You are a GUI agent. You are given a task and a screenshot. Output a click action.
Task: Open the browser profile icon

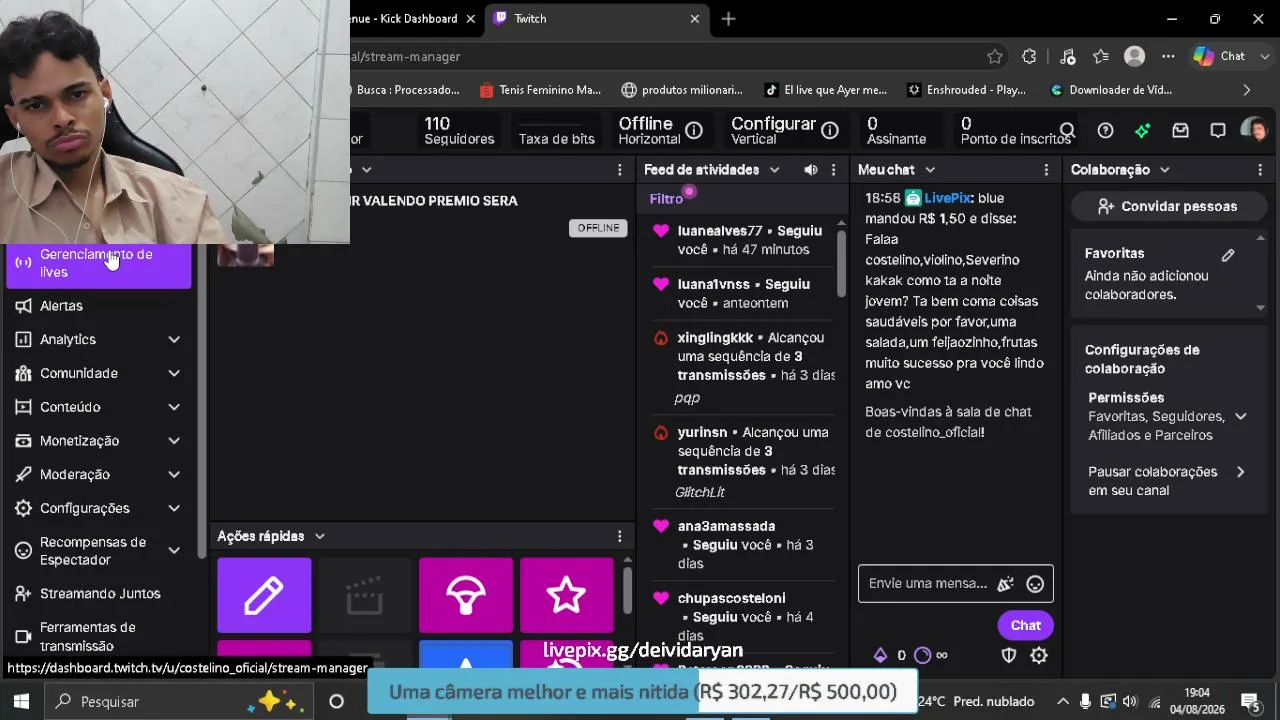coord(1134,57)
